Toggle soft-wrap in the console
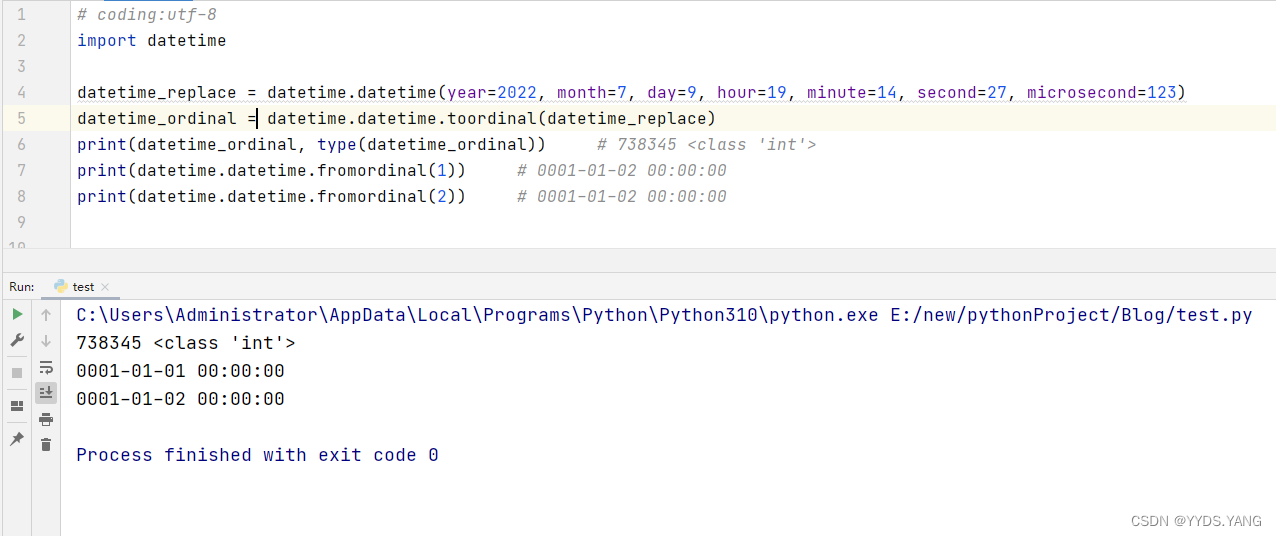 pyautogui.click(x=46, y=367)
